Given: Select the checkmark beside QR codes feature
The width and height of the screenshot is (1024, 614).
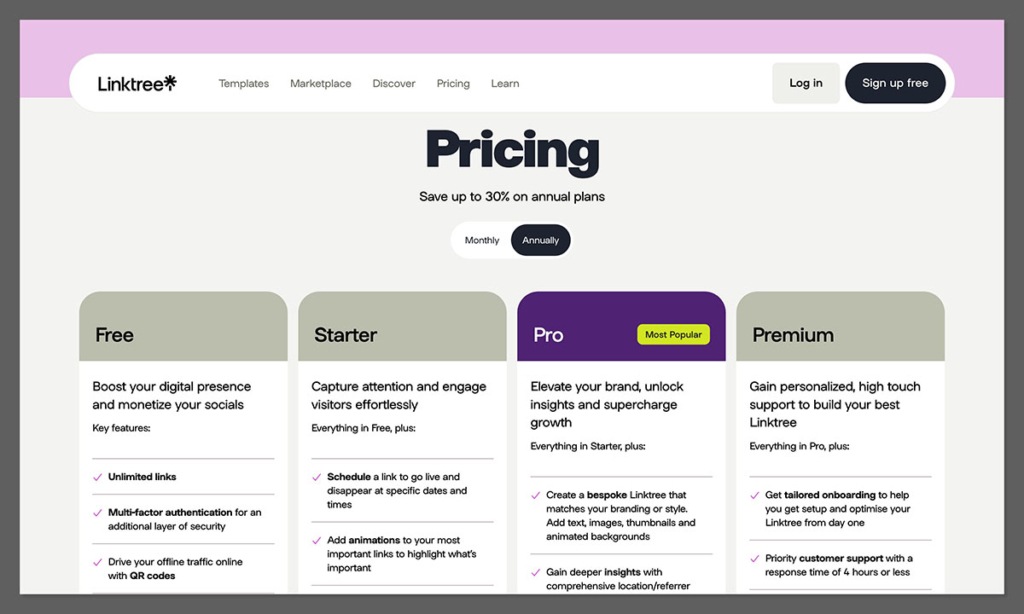Looking at the screenshot, I should point(95,562).
